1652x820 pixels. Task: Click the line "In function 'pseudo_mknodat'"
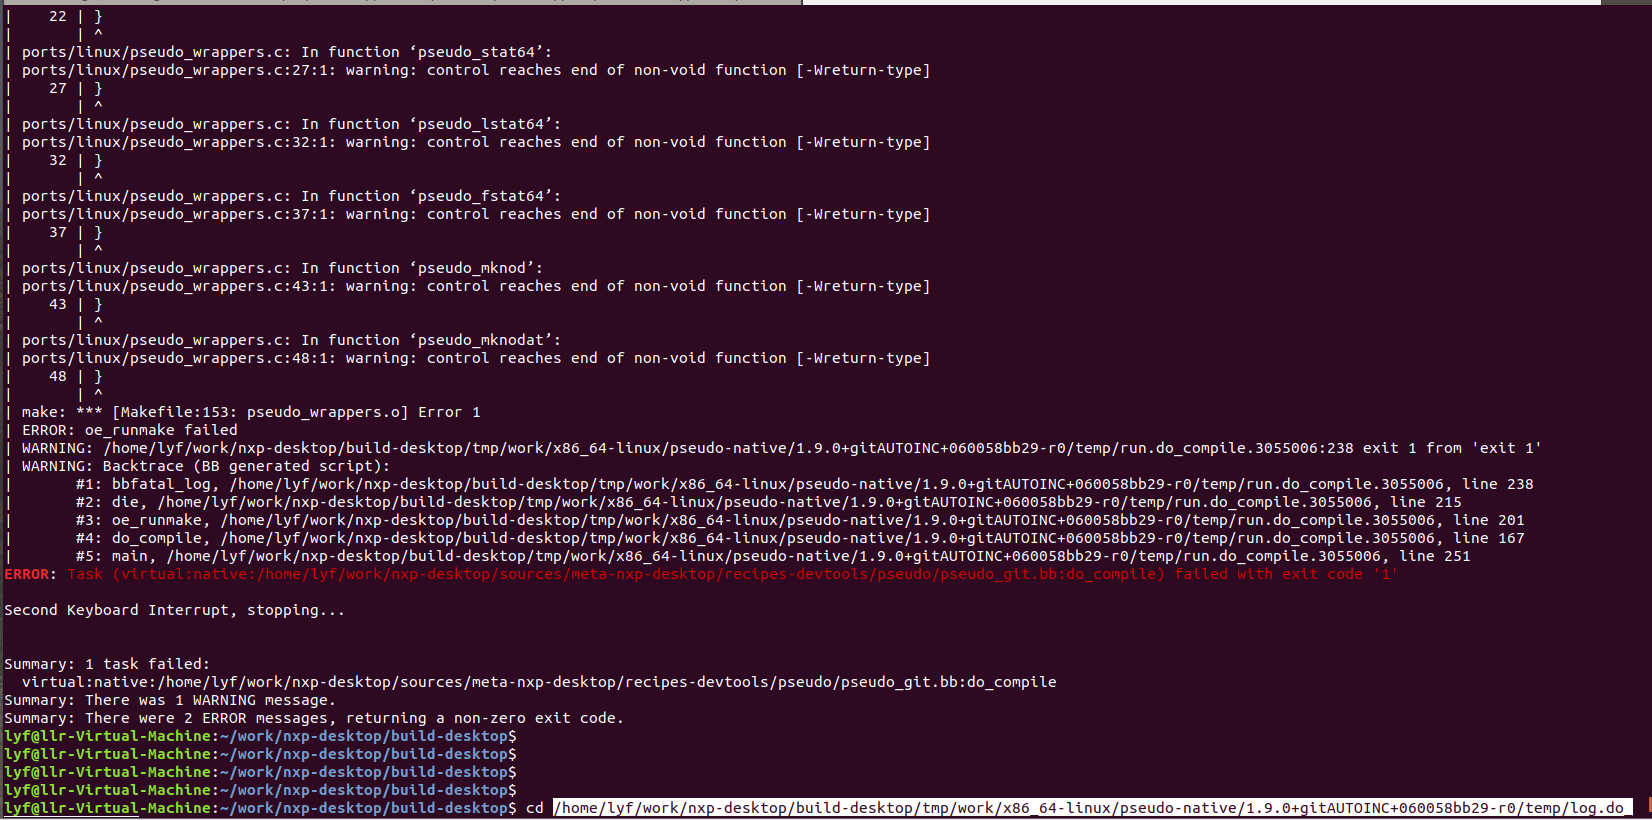(291, 340)
